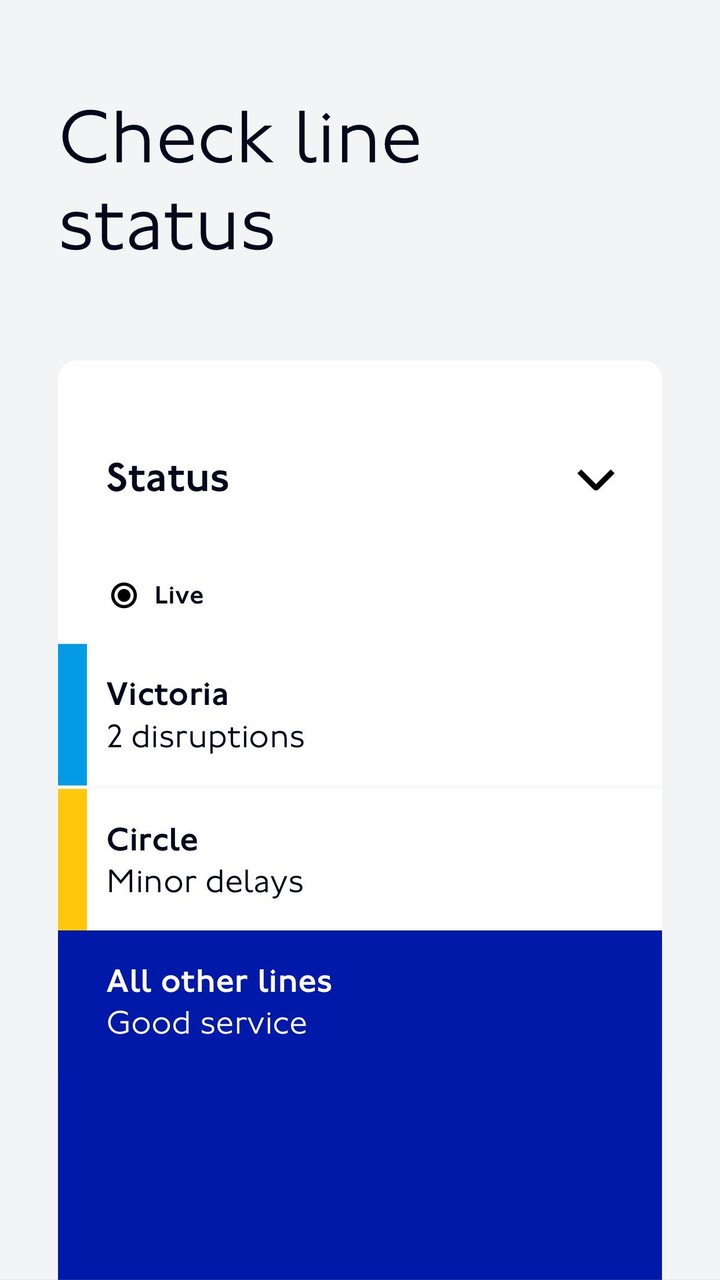View Circle's Minor delays text
This screenshot has height=1280, width=720.
[x=205, y=882]
